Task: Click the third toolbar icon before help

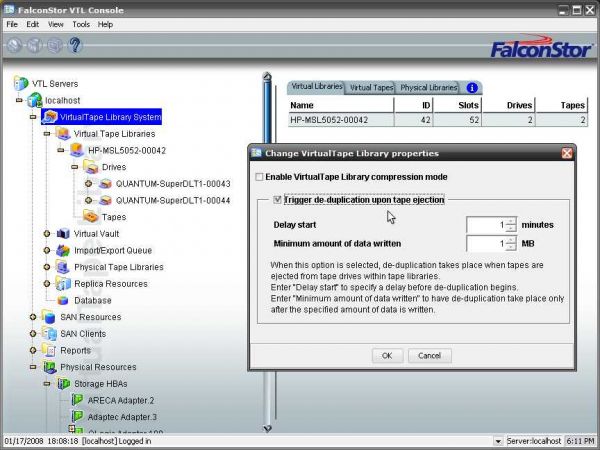Action: point(55,45)
